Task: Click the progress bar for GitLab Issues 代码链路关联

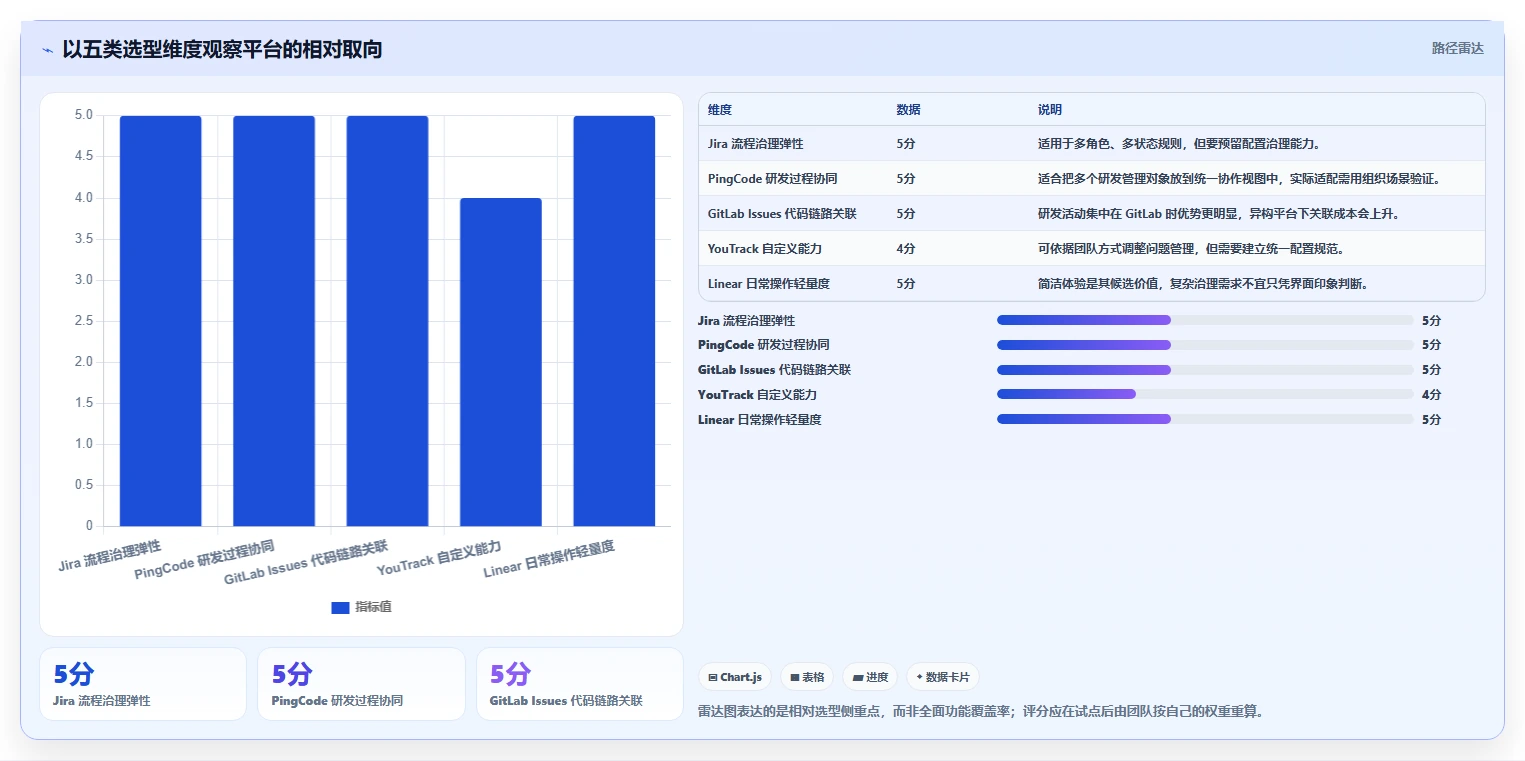Action: pyautogui.click(x=1205, y=370)
